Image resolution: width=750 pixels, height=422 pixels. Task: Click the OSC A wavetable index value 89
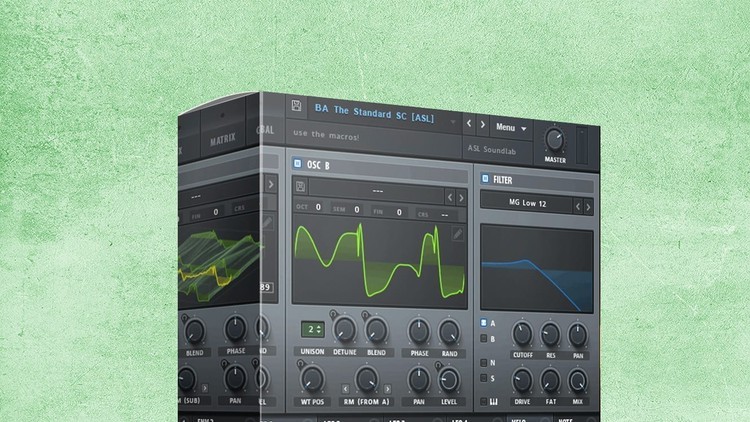(x=266, y=287)
